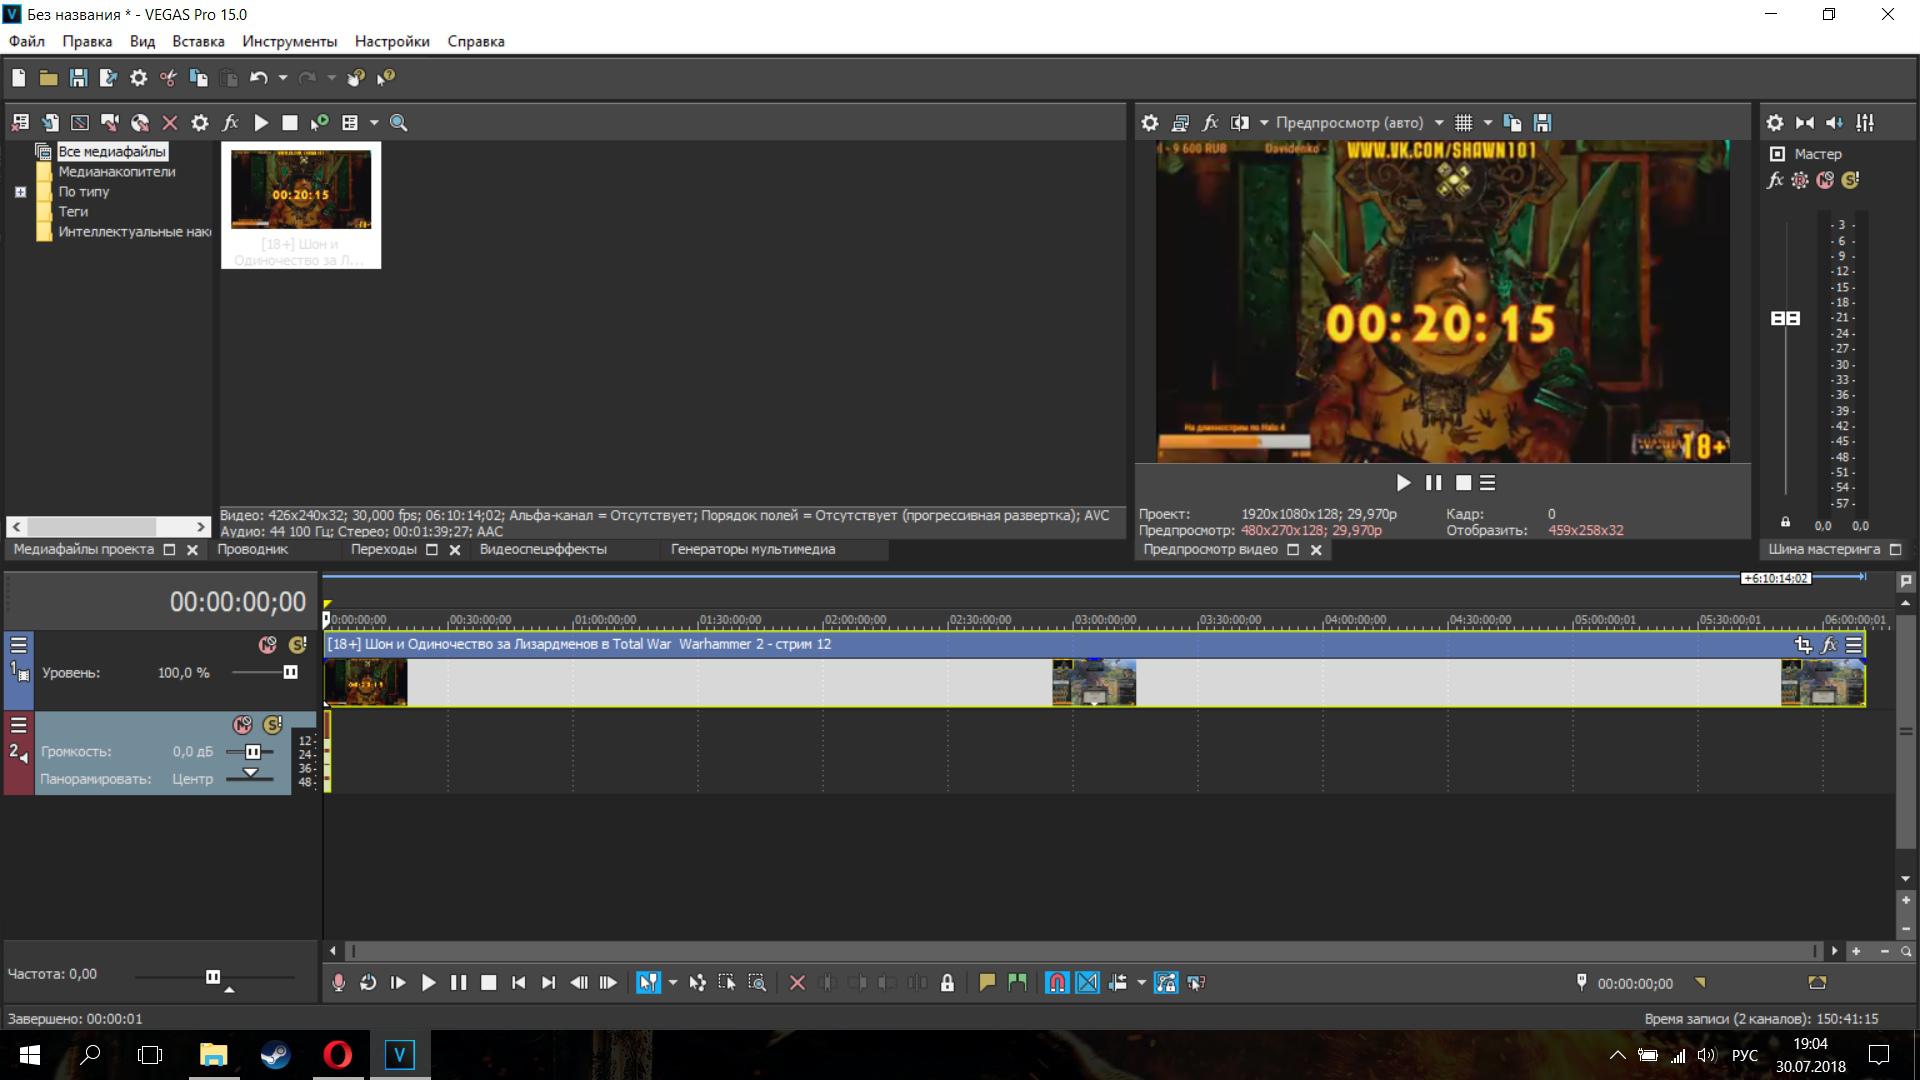Click the master bus volume fader
Image resolution: width=1920 pixels, height=1080 pixels.
point(1785,318)
